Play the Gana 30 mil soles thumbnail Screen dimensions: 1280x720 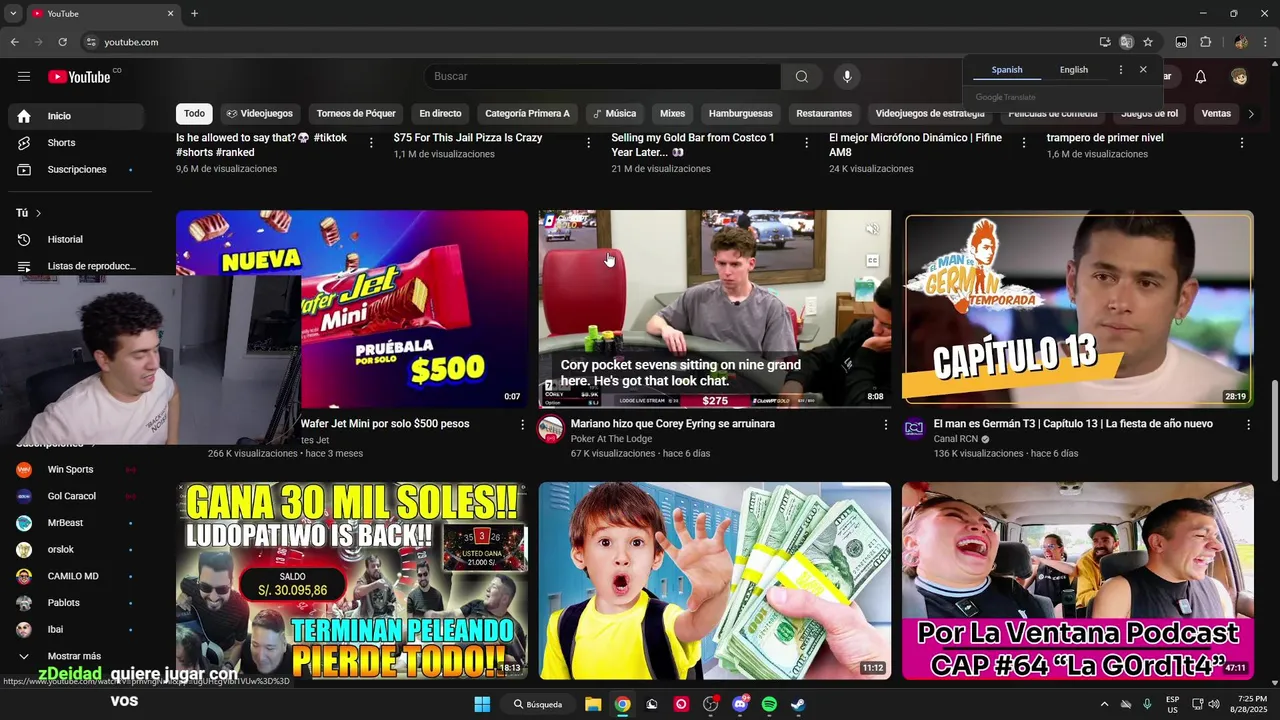tap(352, 581)
